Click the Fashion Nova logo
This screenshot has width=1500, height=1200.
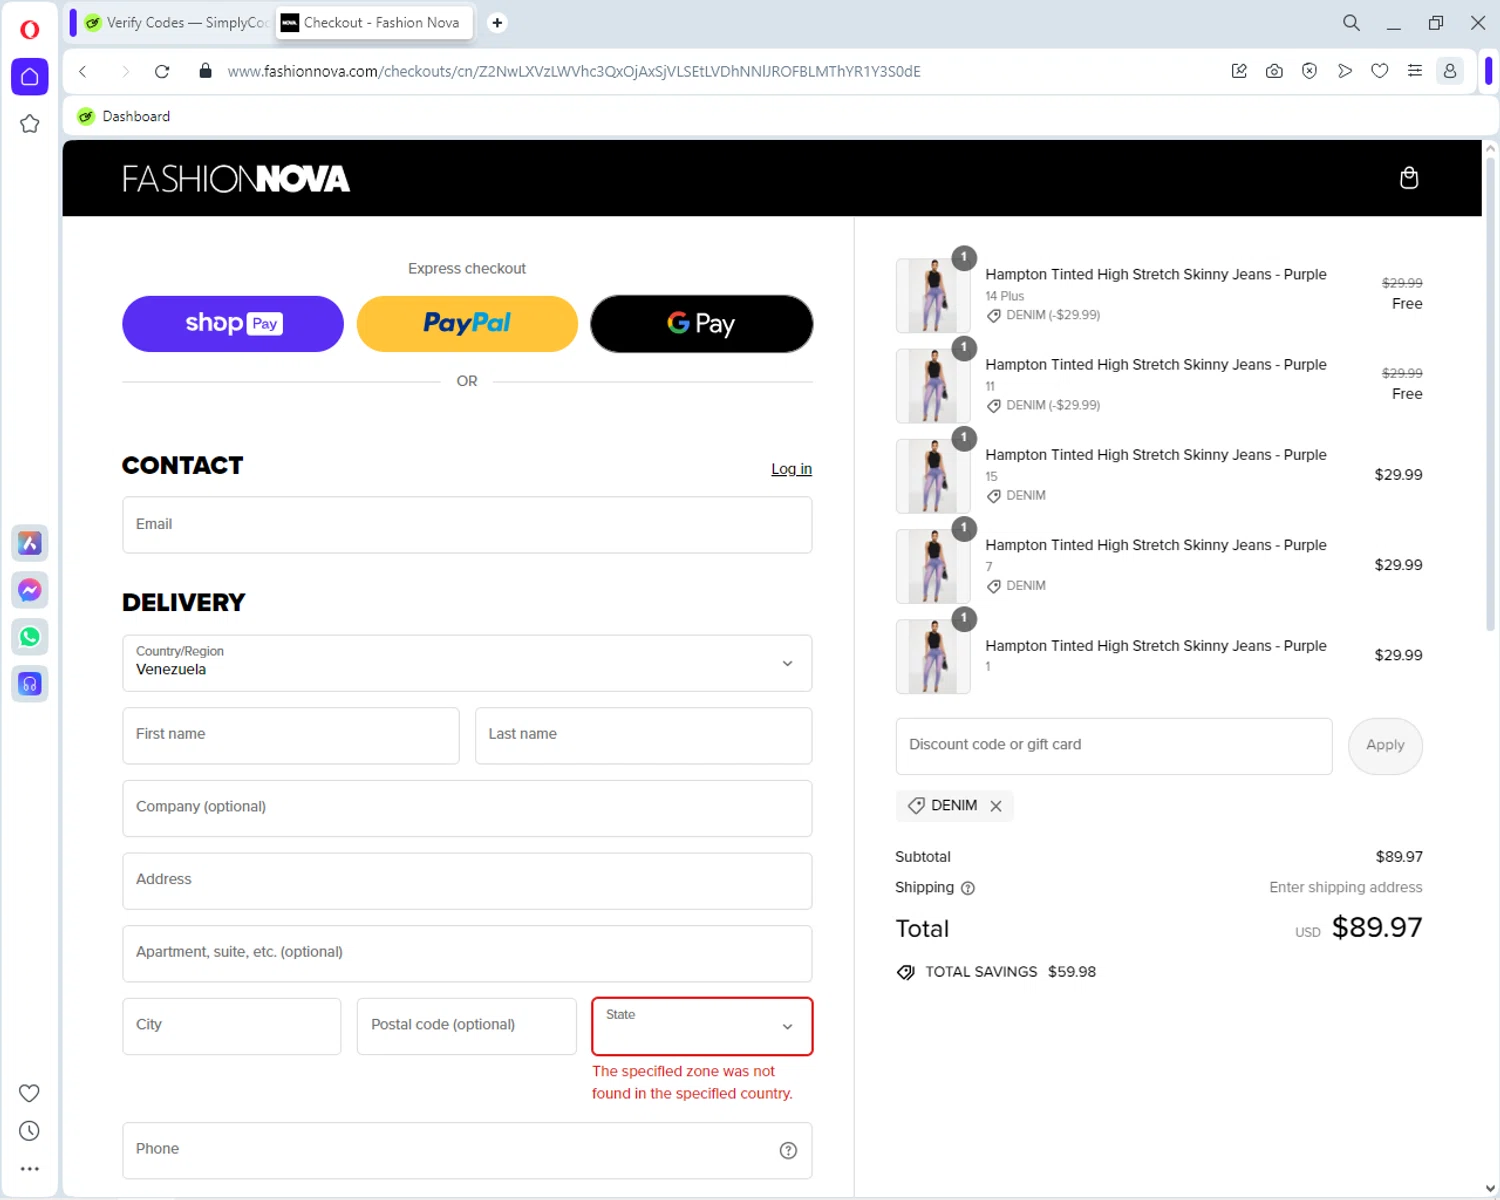[x=236, y=179]
